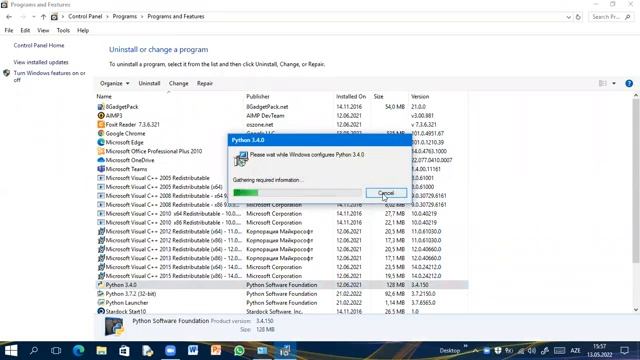Select the Stardock Start10 row

[282, 311]
